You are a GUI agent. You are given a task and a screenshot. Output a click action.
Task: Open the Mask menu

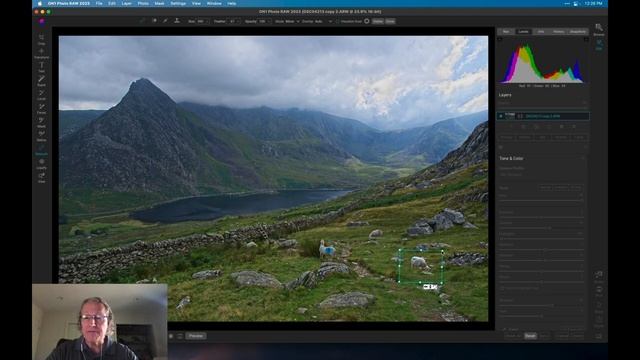tap(159, 3)
